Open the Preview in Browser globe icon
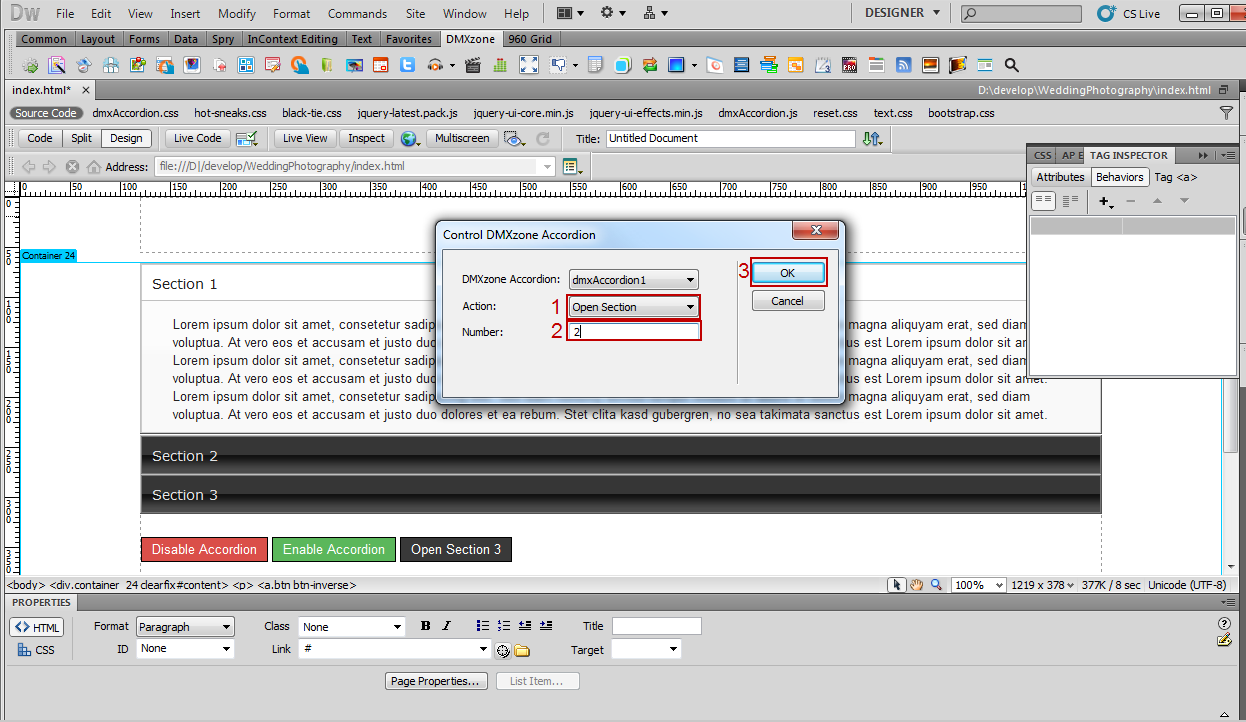 [410, 139]
